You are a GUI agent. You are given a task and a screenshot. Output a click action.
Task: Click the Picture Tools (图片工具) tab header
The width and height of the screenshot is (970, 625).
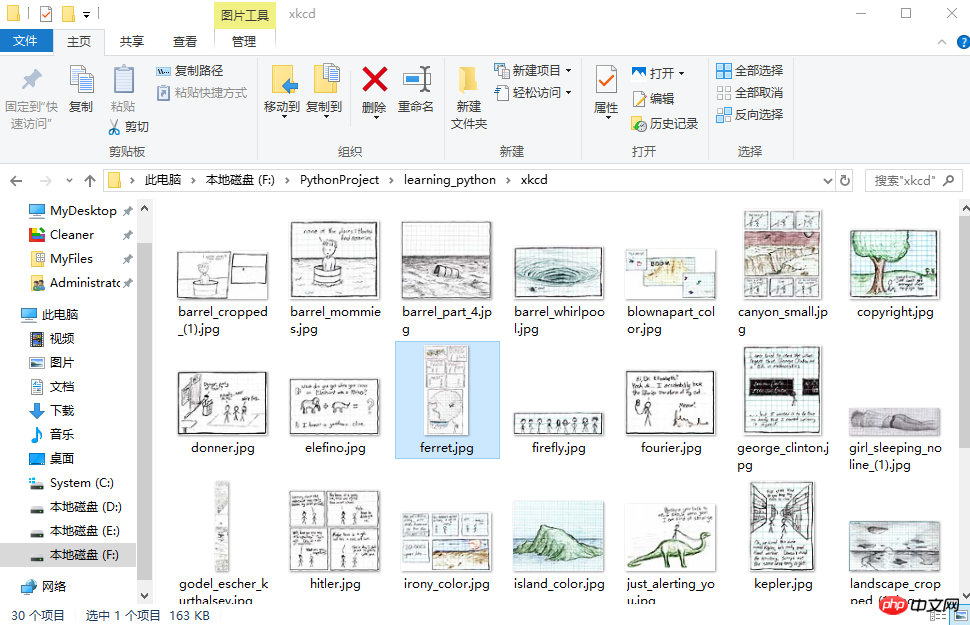(245, 15)
